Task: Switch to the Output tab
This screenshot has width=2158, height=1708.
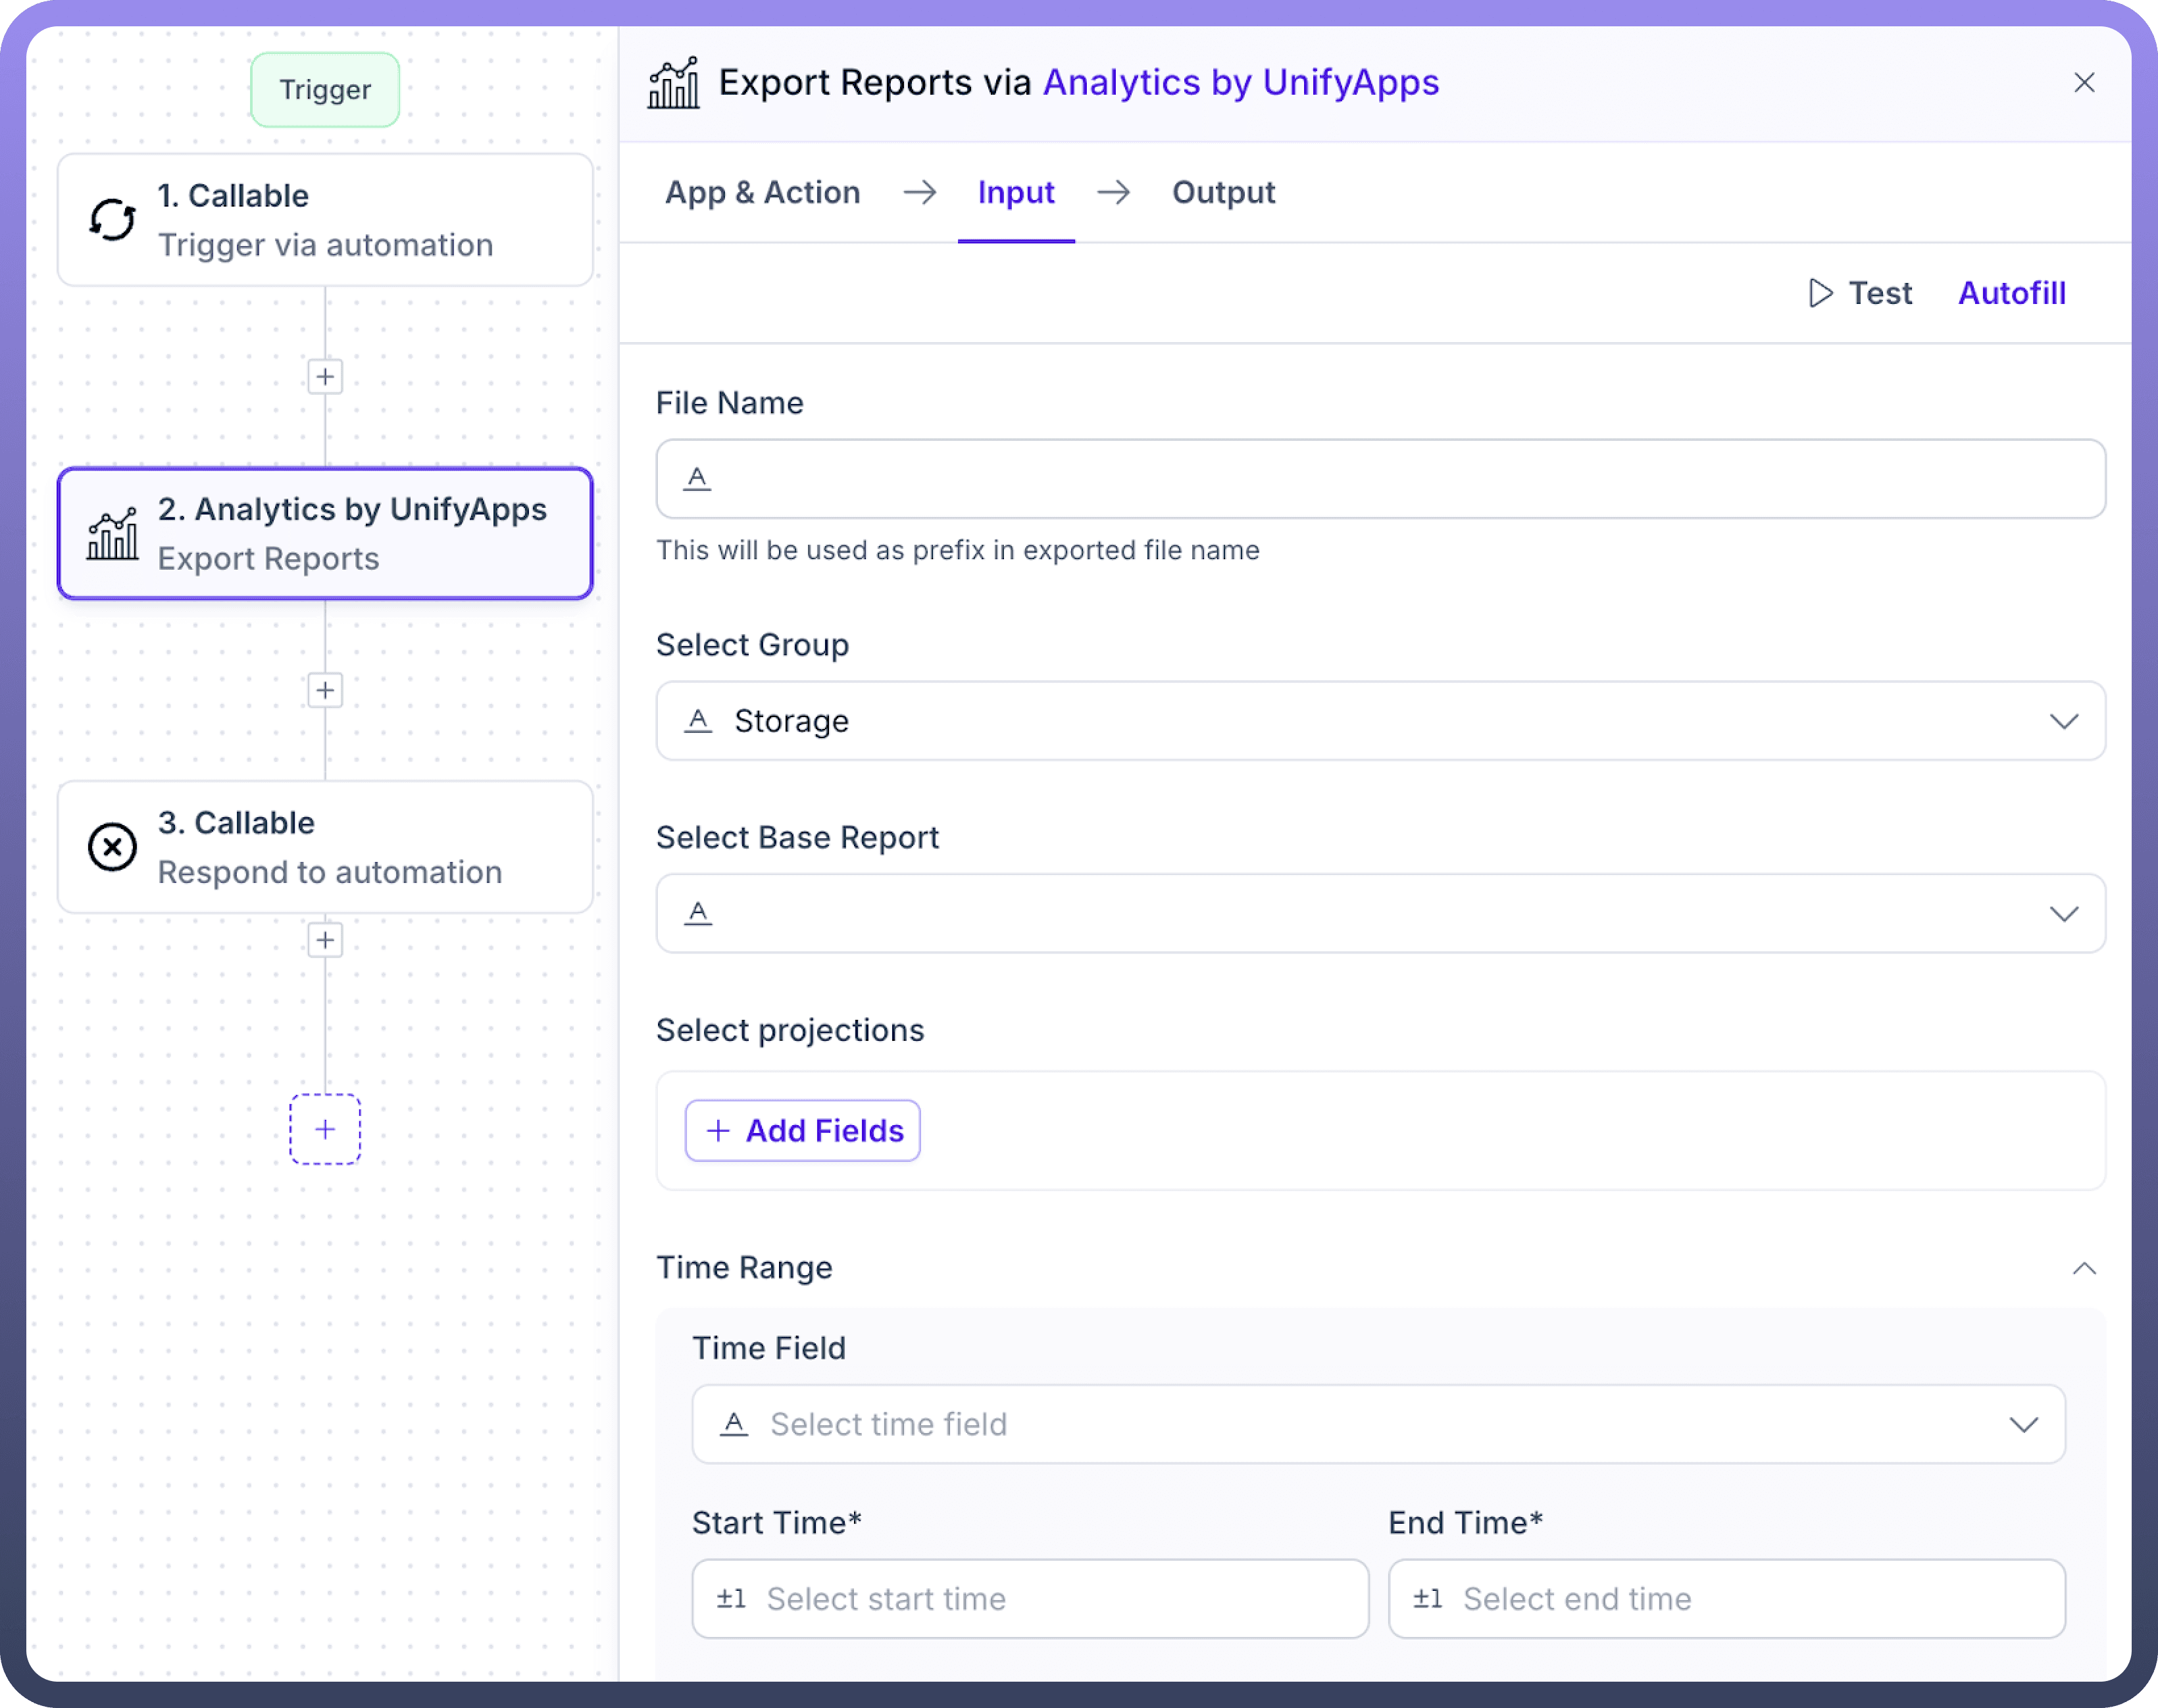Action: pyautogui.click(x=1223, y=192)
